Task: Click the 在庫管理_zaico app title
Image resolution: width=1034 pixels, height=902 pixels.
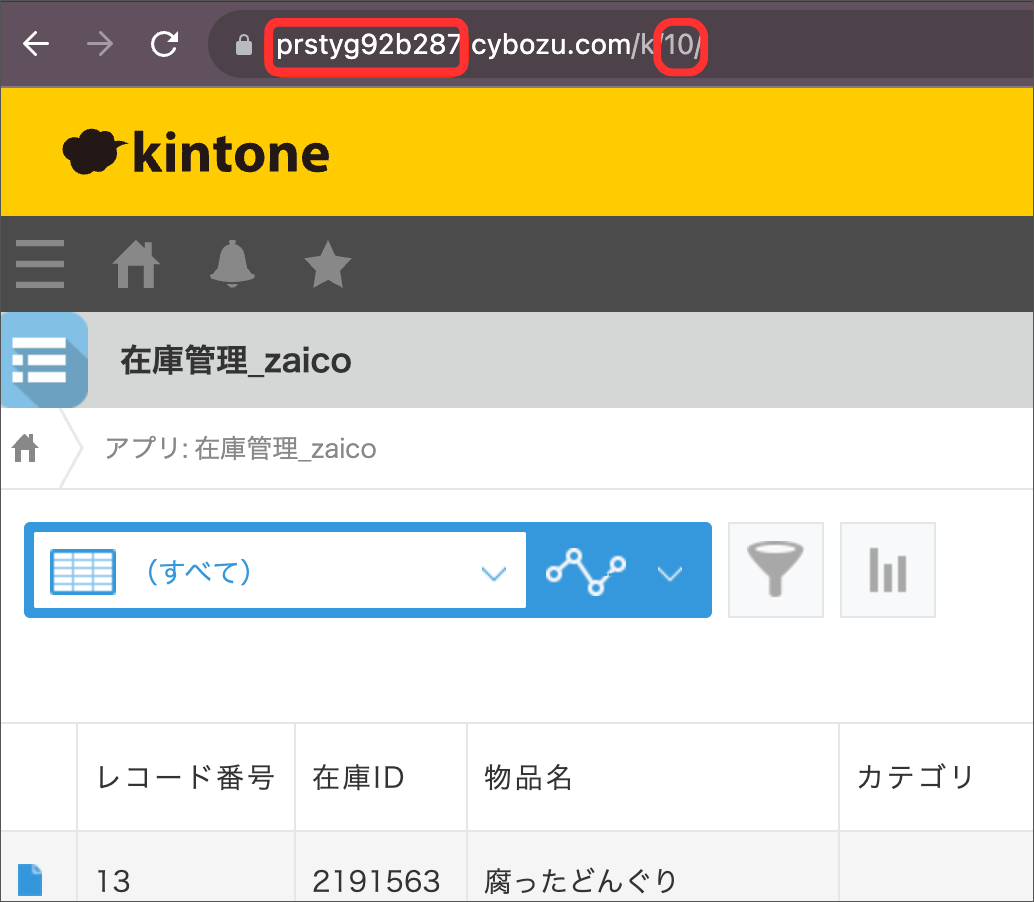Action: click(235, 361)
